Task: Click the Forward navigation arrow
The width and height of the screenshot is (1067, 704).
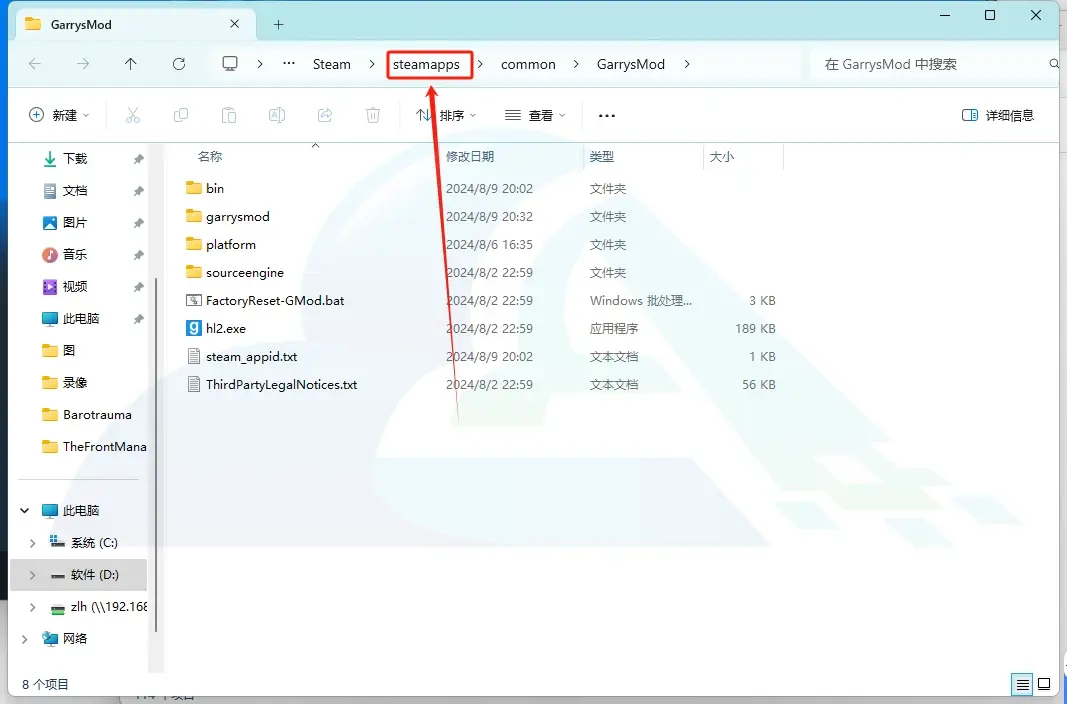Action: pyautogui.click(x=83, y=64)
